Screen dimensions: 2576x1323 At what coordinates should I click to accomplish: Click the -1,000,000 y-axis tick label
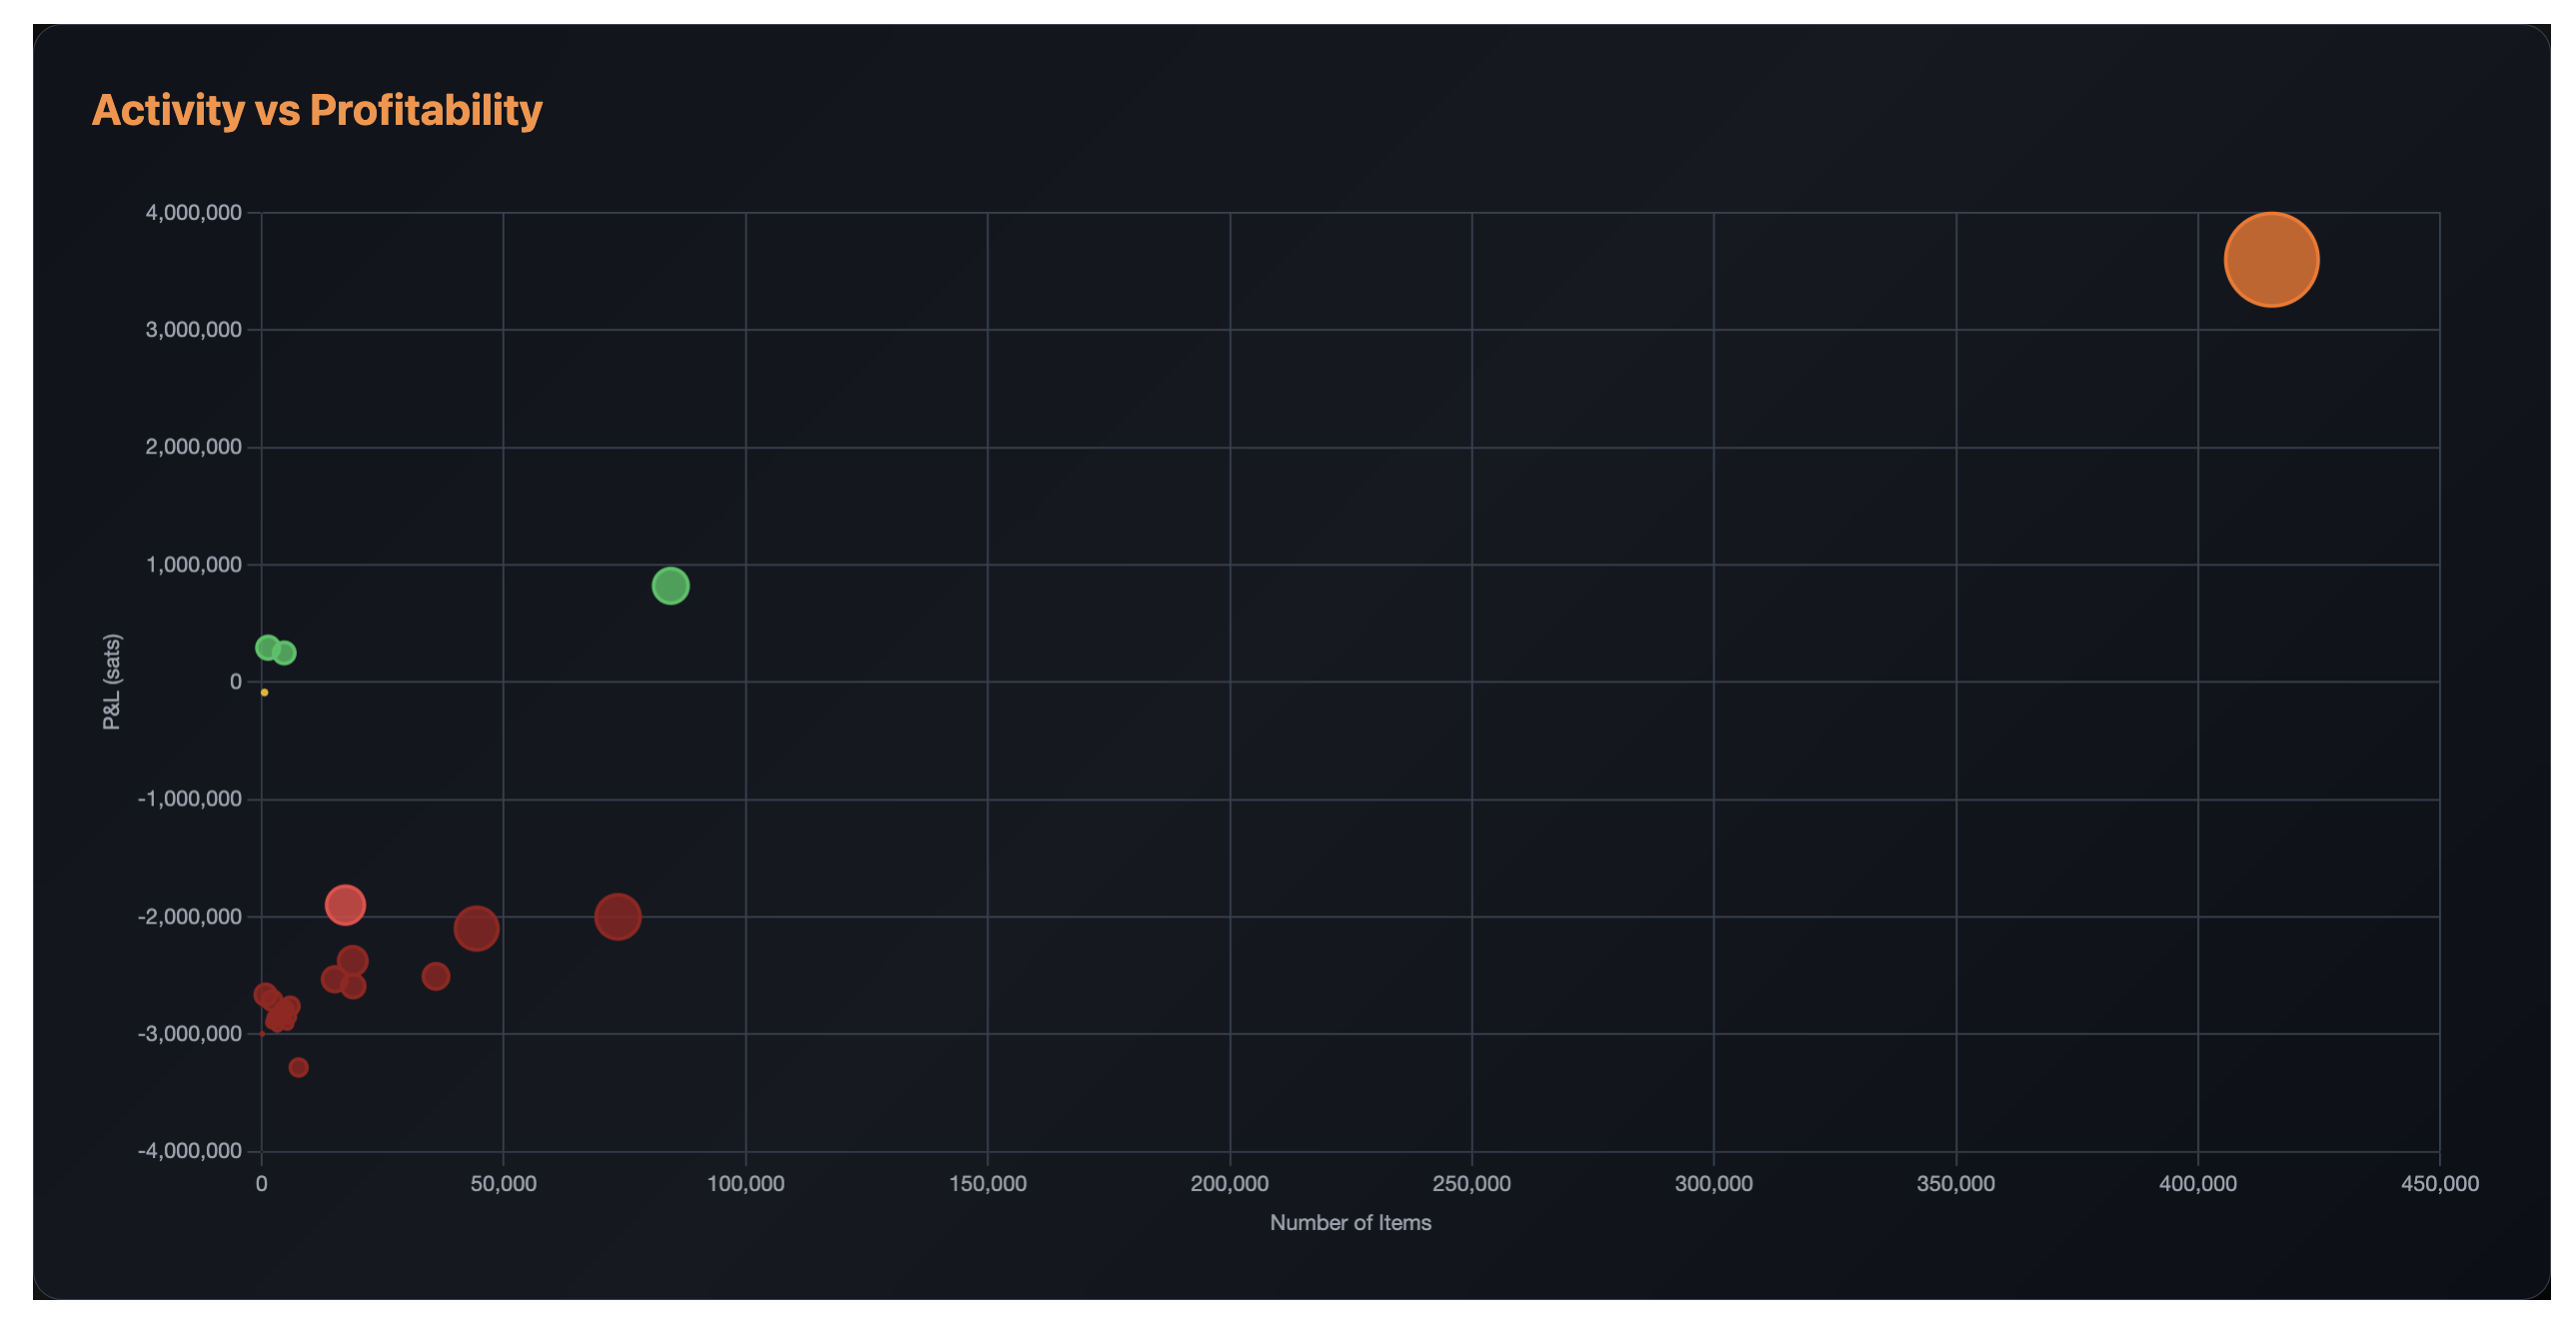click(x=190, y=799)
